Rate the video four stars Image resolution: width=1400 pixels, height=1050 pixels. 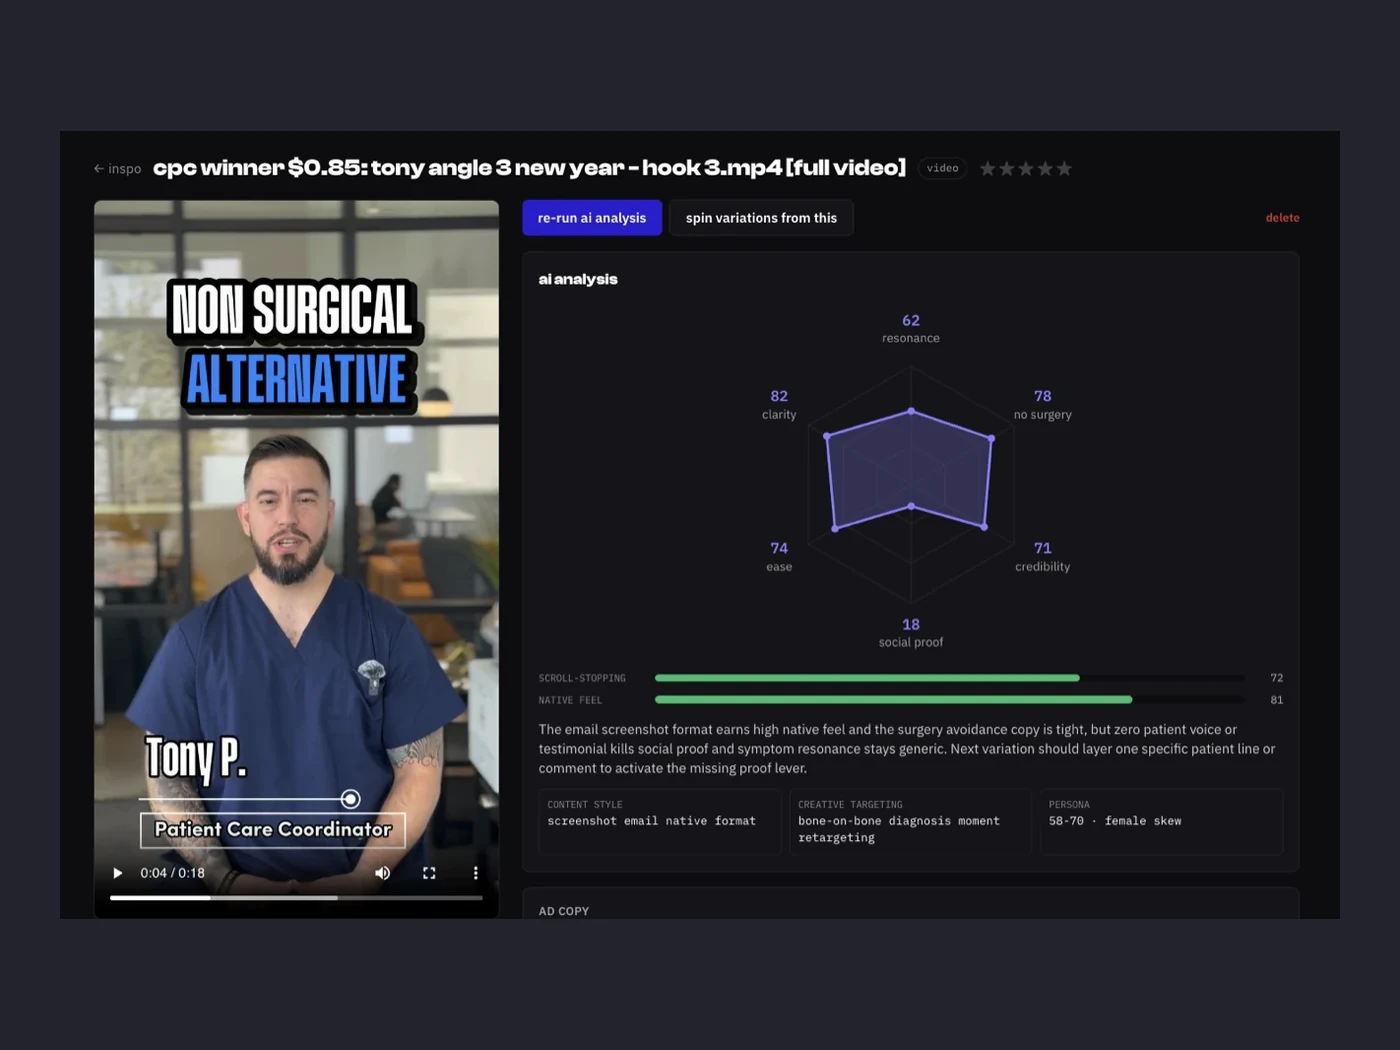pos(1045,169)
